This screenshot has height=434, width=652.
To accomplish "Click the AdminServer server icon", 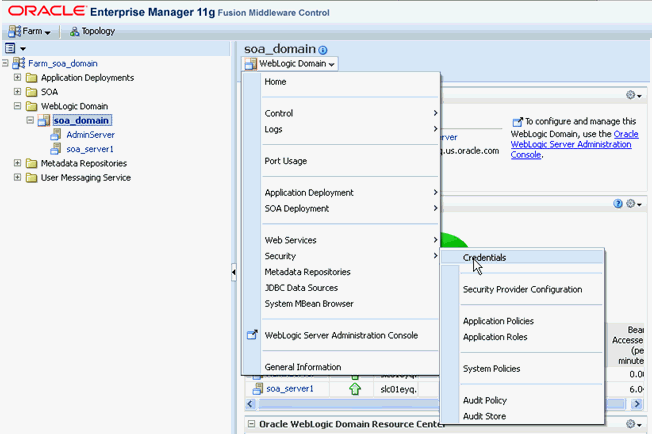I will point(56,134).
